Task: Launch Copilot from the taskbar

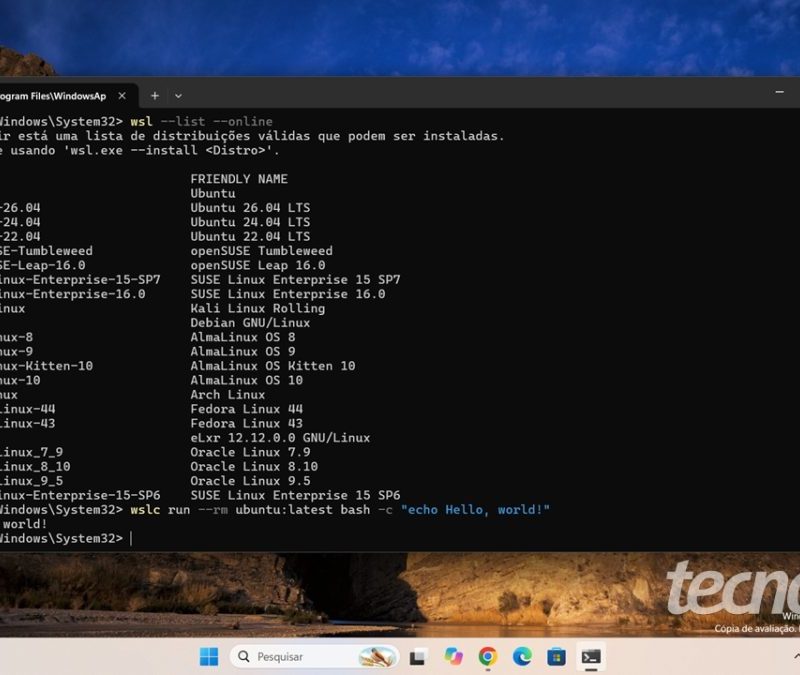Action: 453,657
